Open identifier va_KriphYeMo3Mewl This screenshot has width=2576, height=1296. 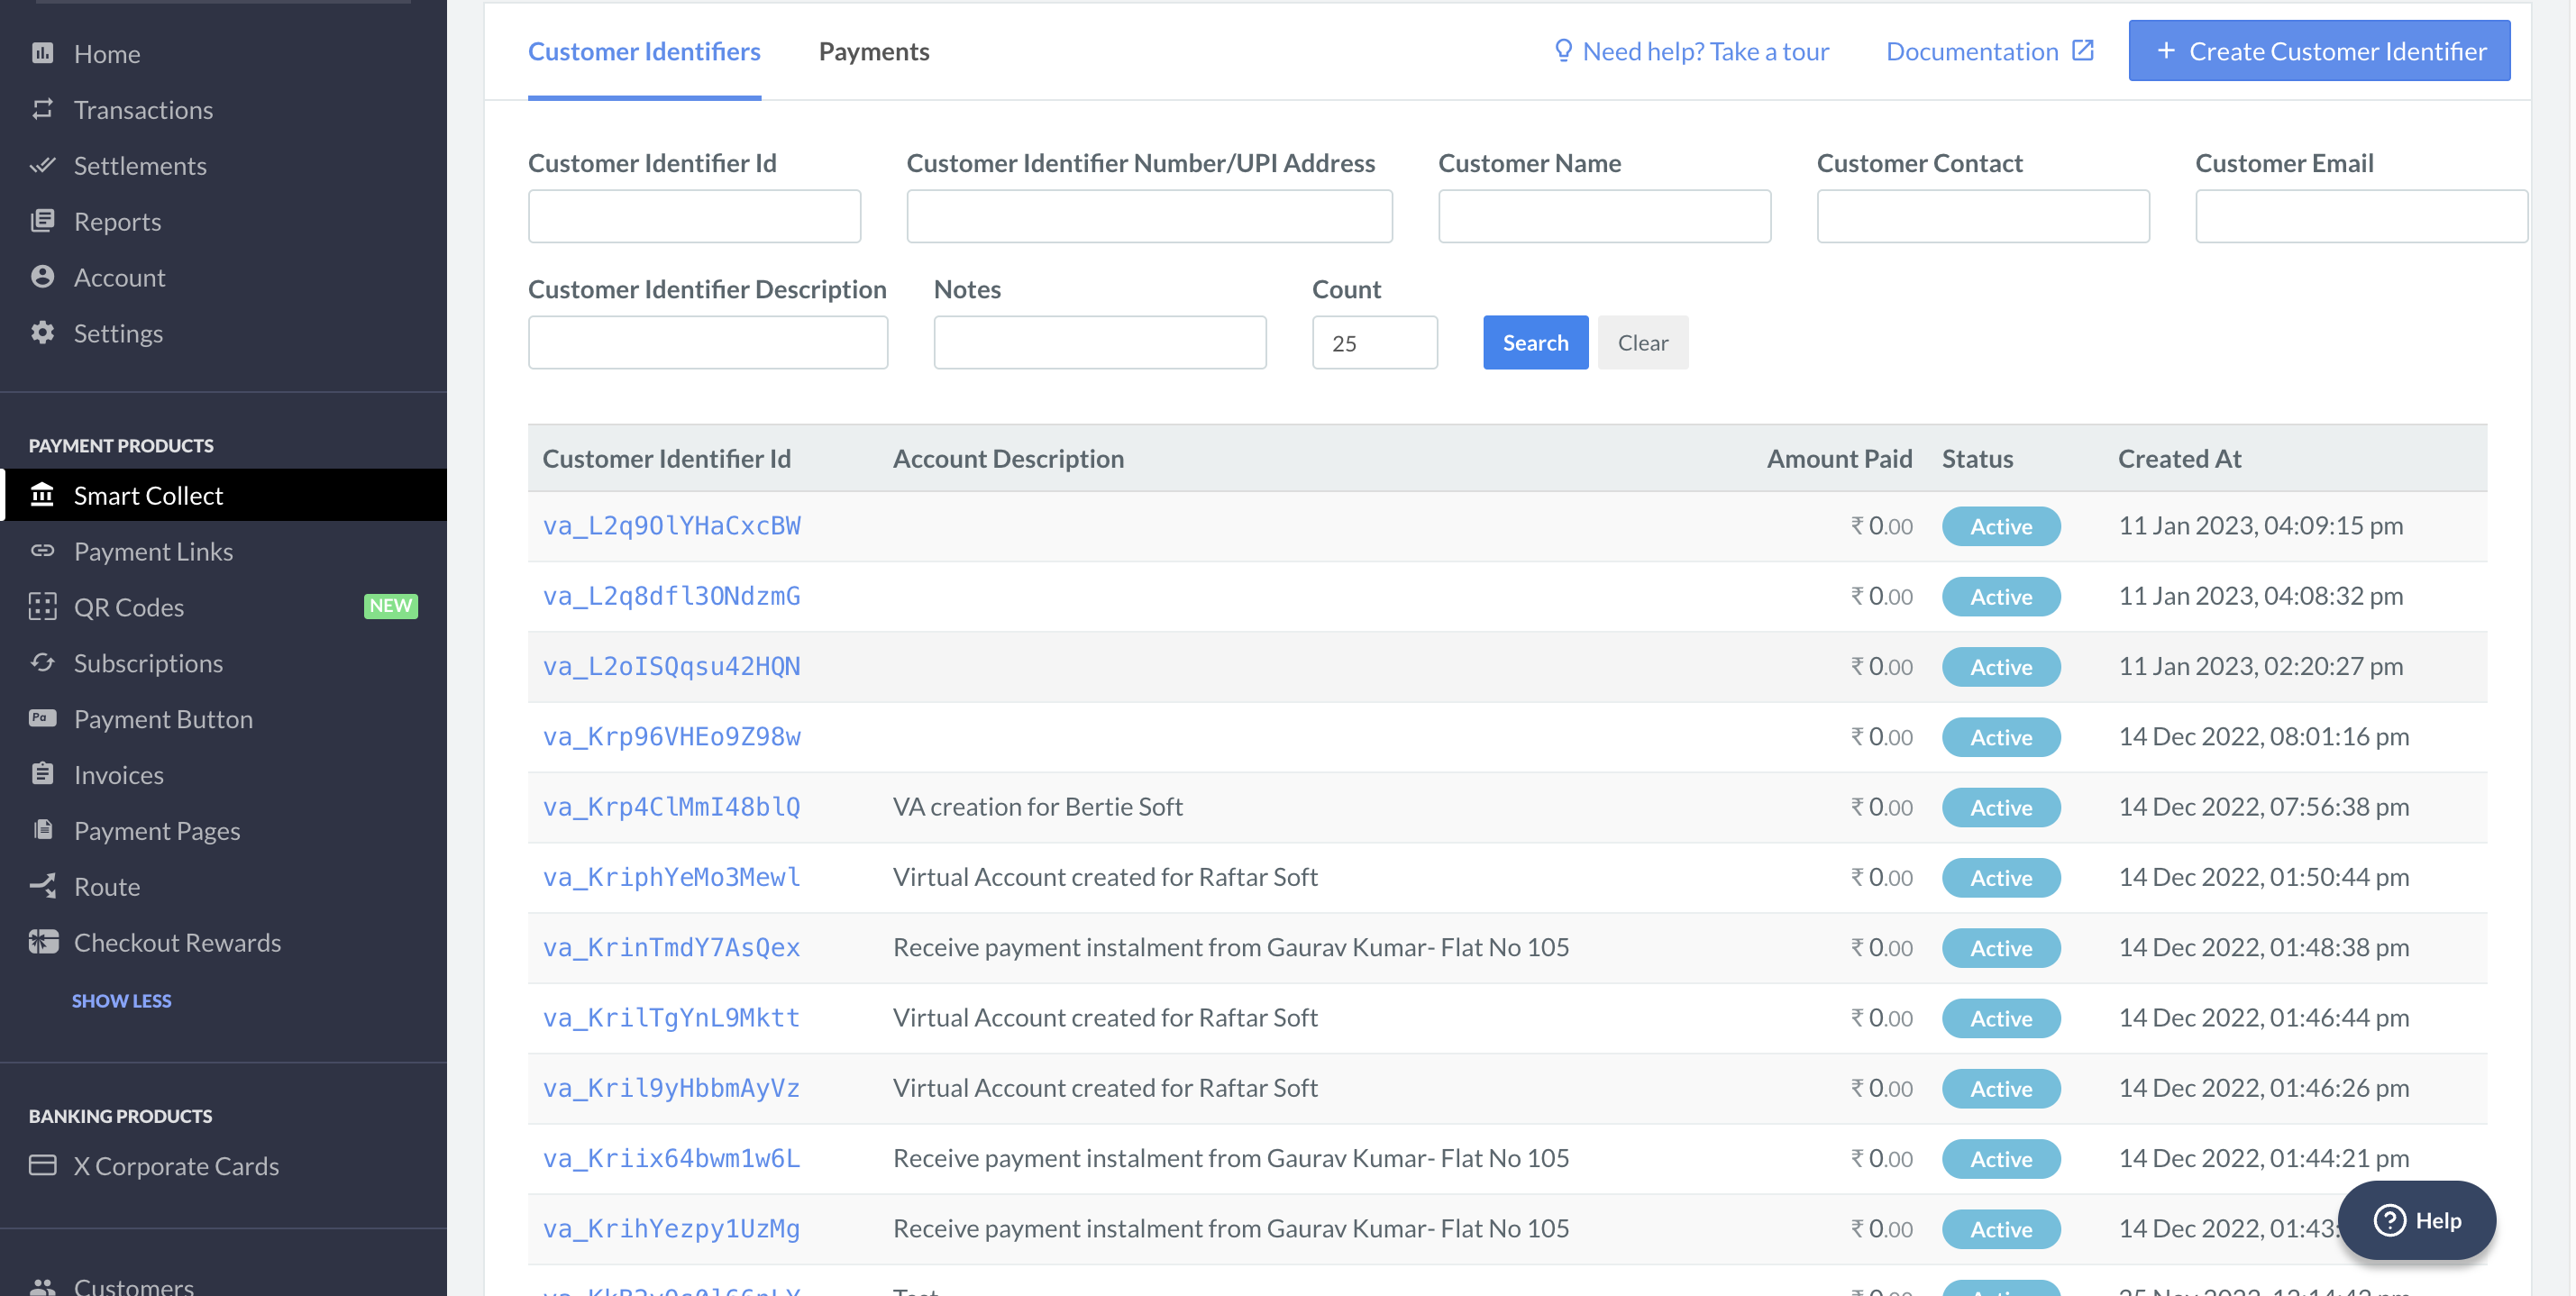pyautogui.click(x=671, y=876)
